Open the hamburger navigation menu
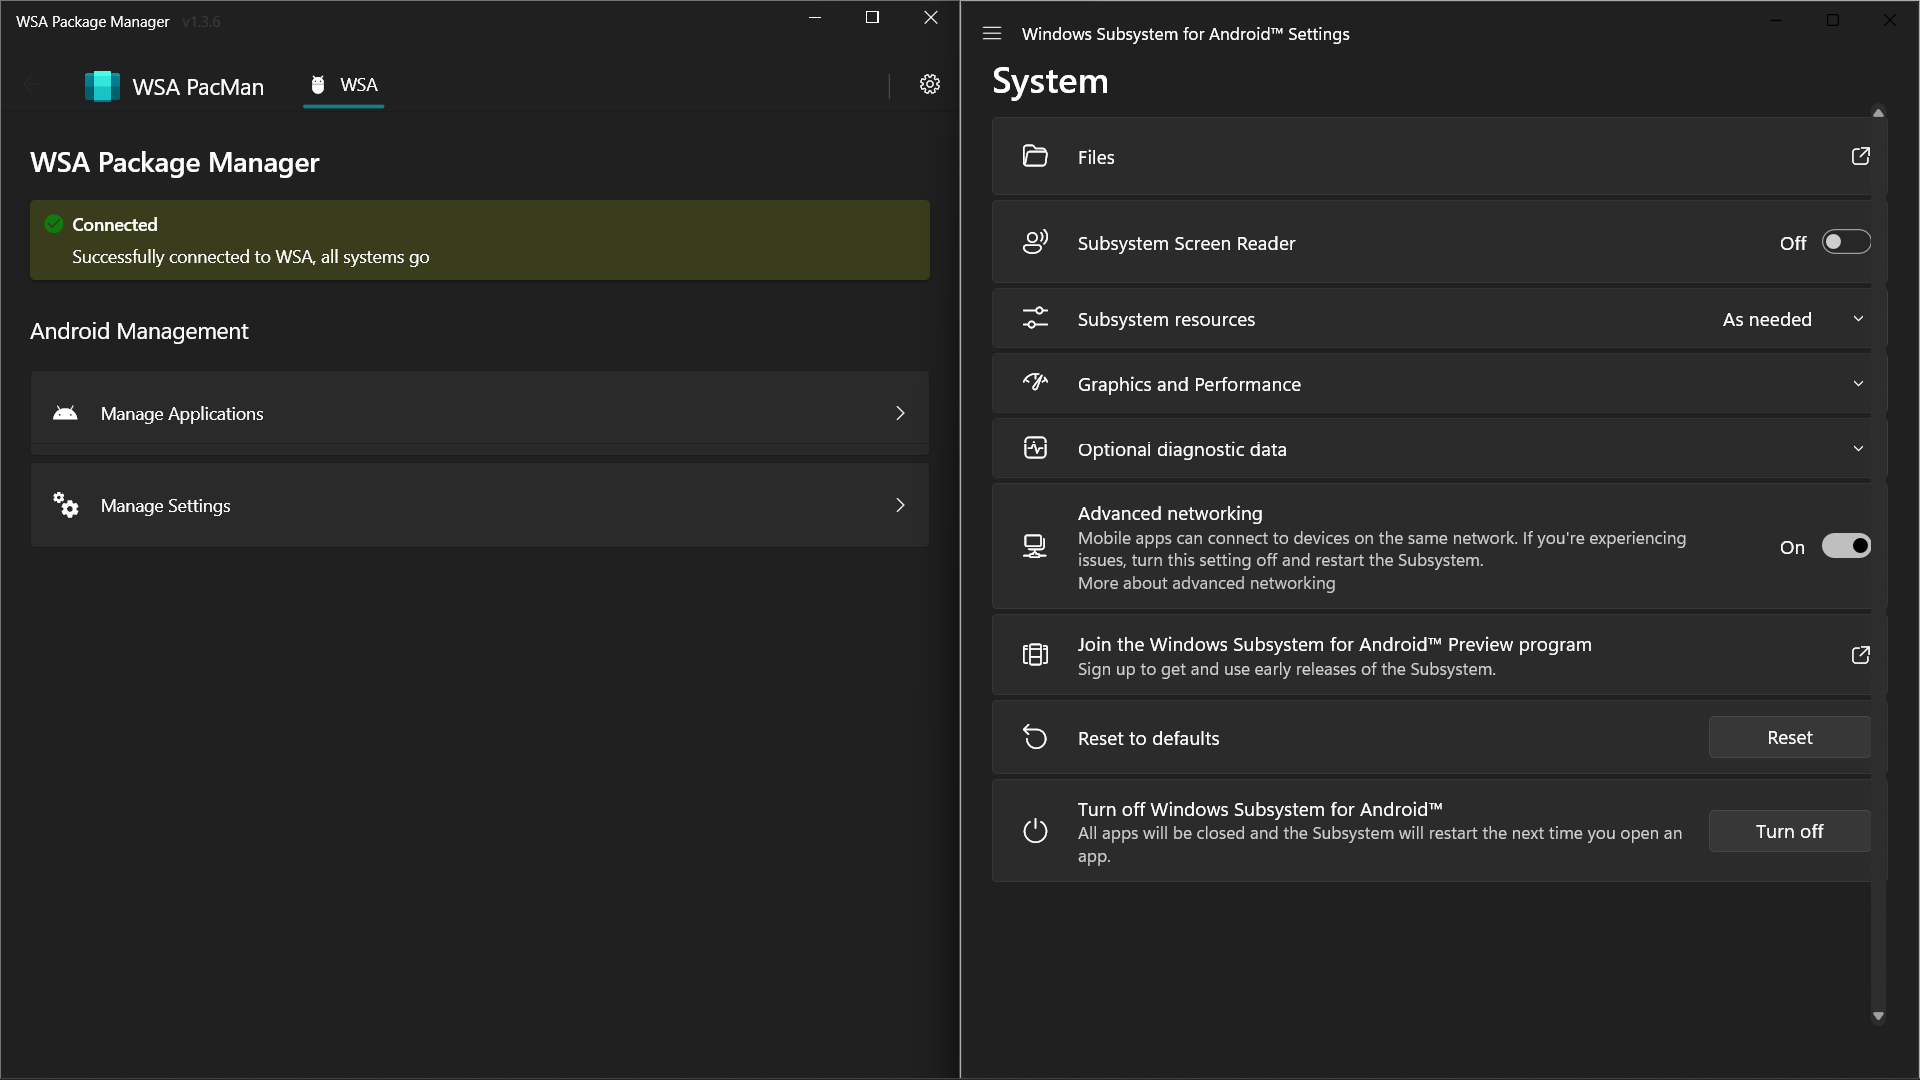Viewport: 1920px width, 1080px height. coord(991,34)
